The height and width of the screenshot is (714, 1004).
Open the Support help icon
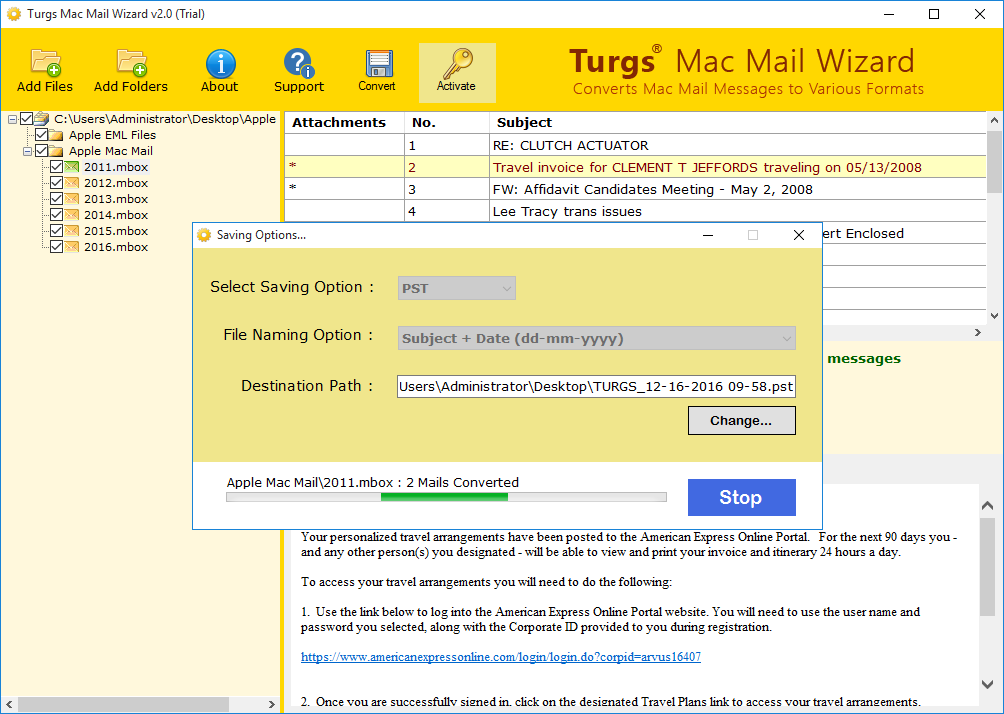click(298, 63)
